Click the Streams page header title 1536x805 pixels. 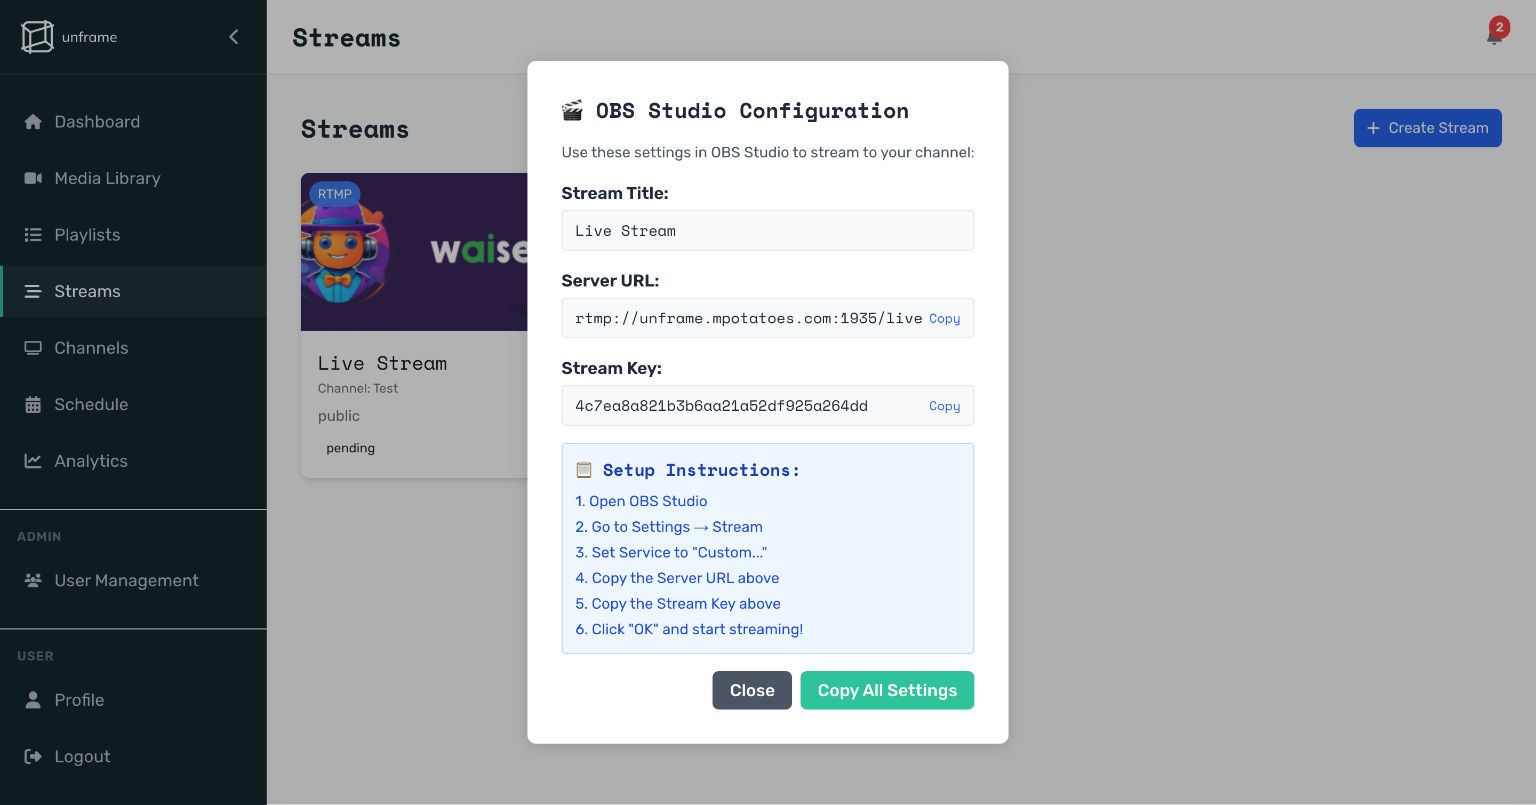(x=346, y=38)
